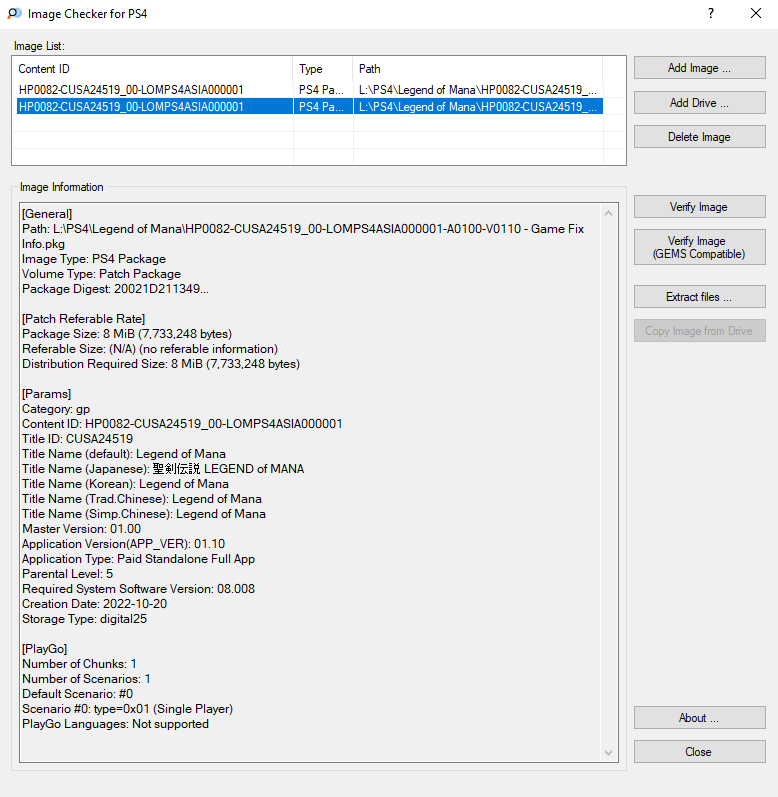Click the Type cell of the highlighted row
Image resolution: width=778 pixels, height=797 pixels.
(x=323, y=107)
